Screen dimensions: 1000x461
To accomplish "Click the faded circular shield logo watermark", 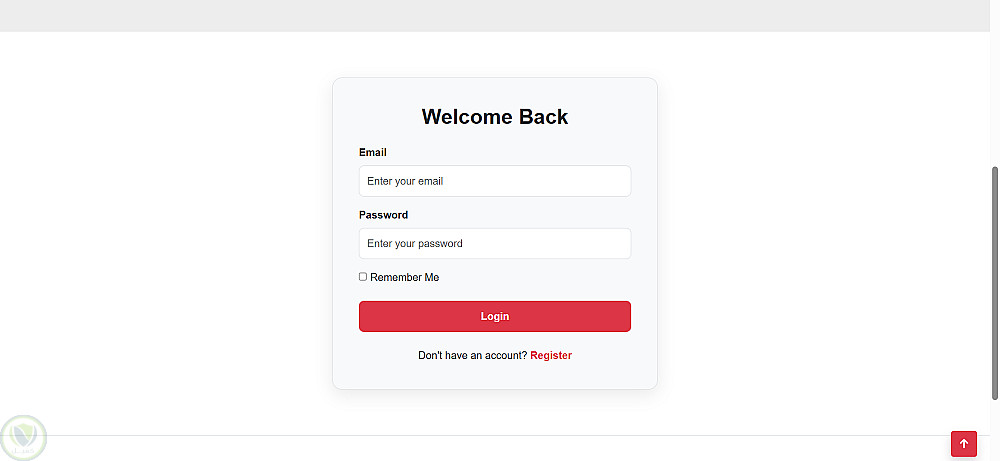I will [24, 438].
